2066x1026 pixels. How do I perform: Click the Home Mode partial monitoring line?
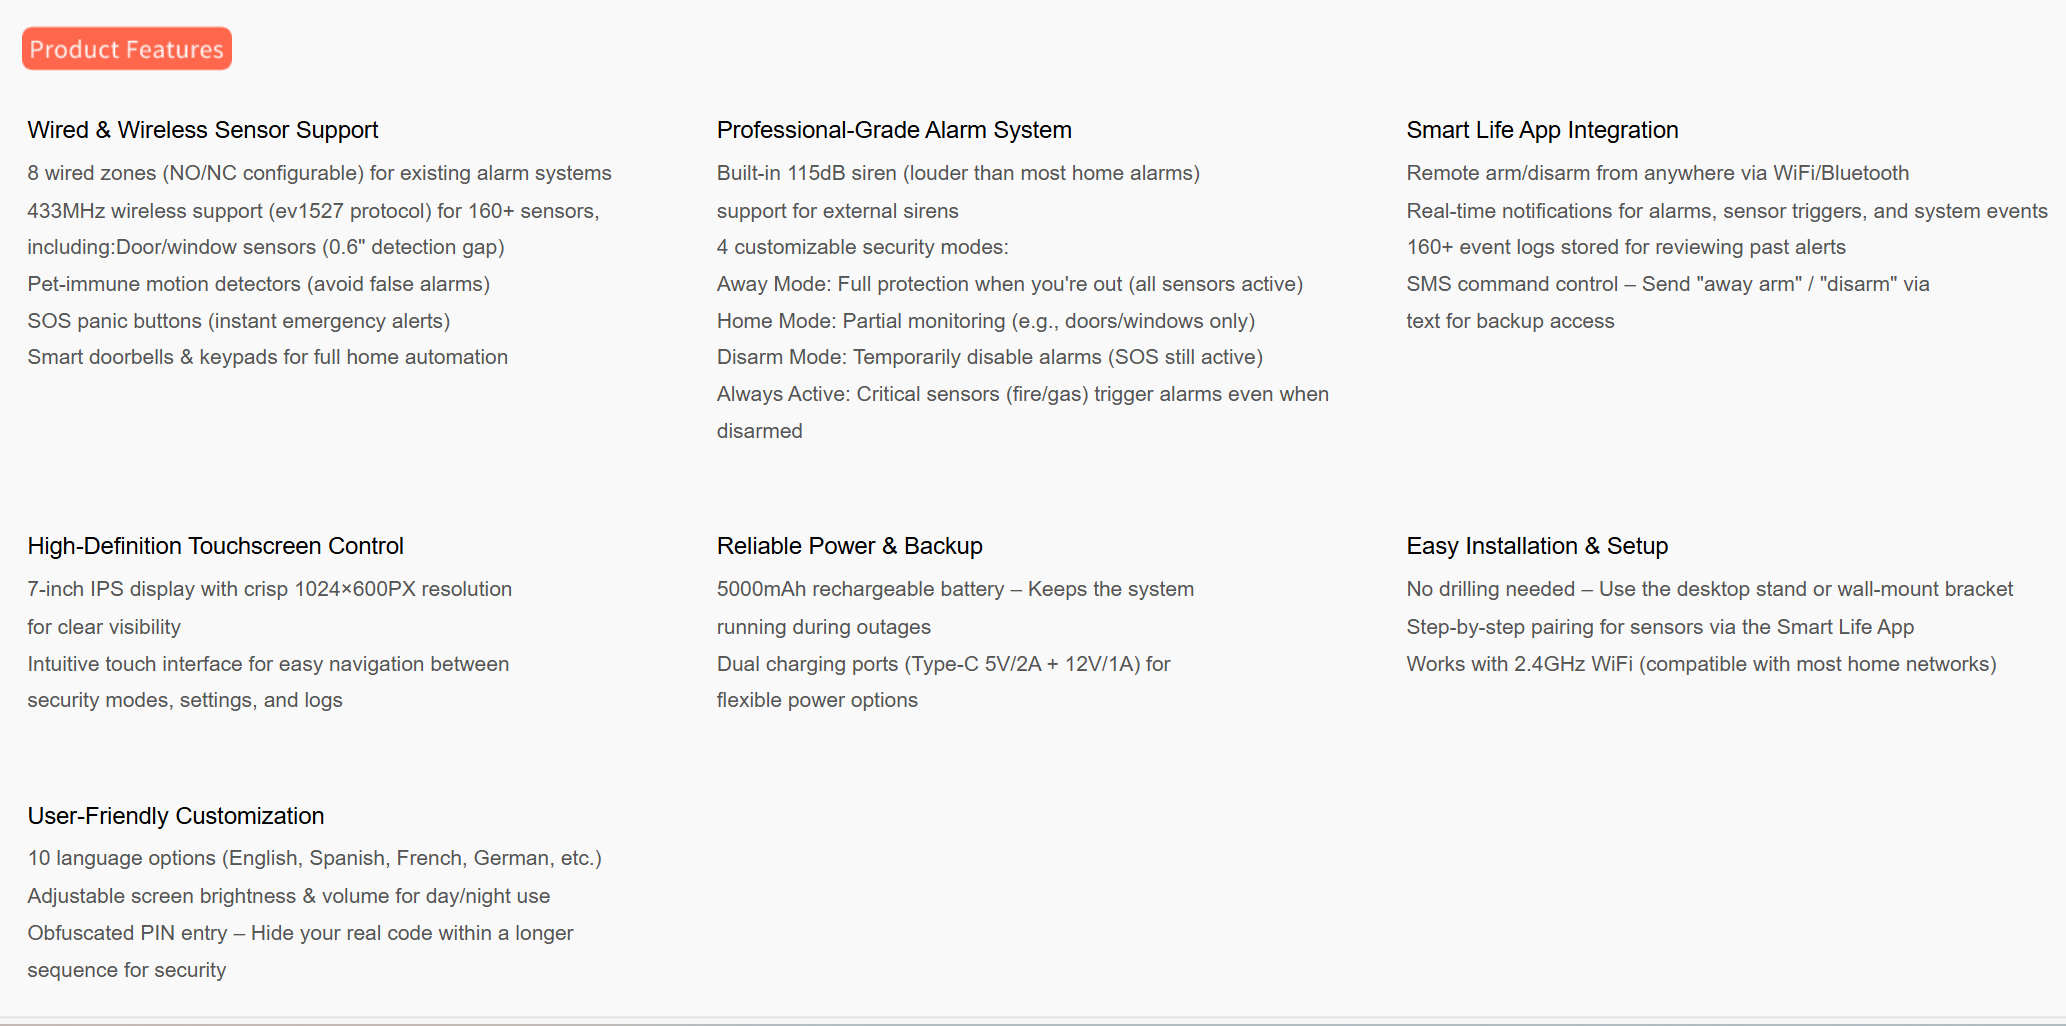coord(985,321)
